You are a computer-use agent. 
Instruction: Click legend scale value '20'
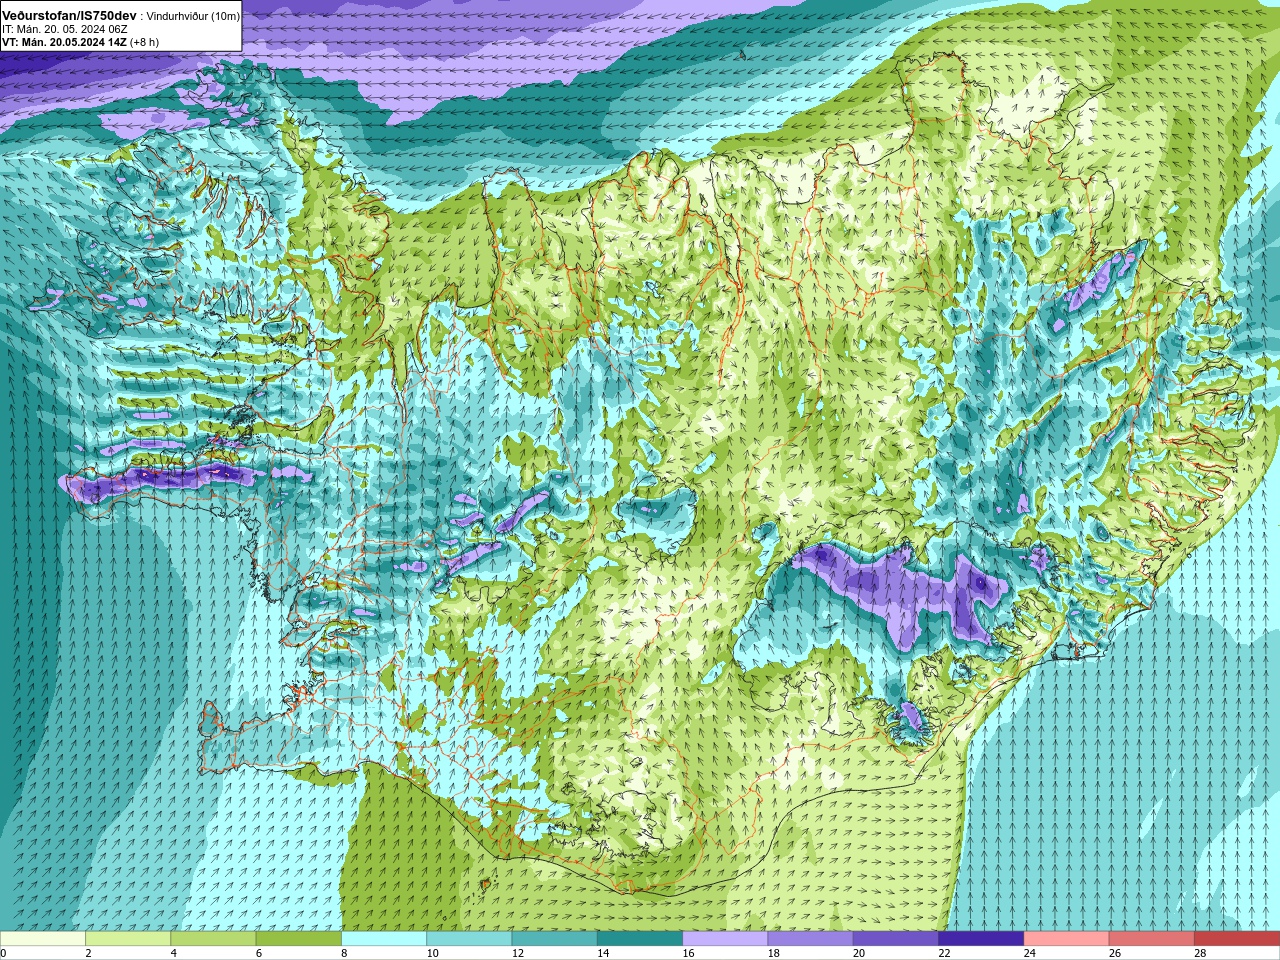click(x=859, y=953)
